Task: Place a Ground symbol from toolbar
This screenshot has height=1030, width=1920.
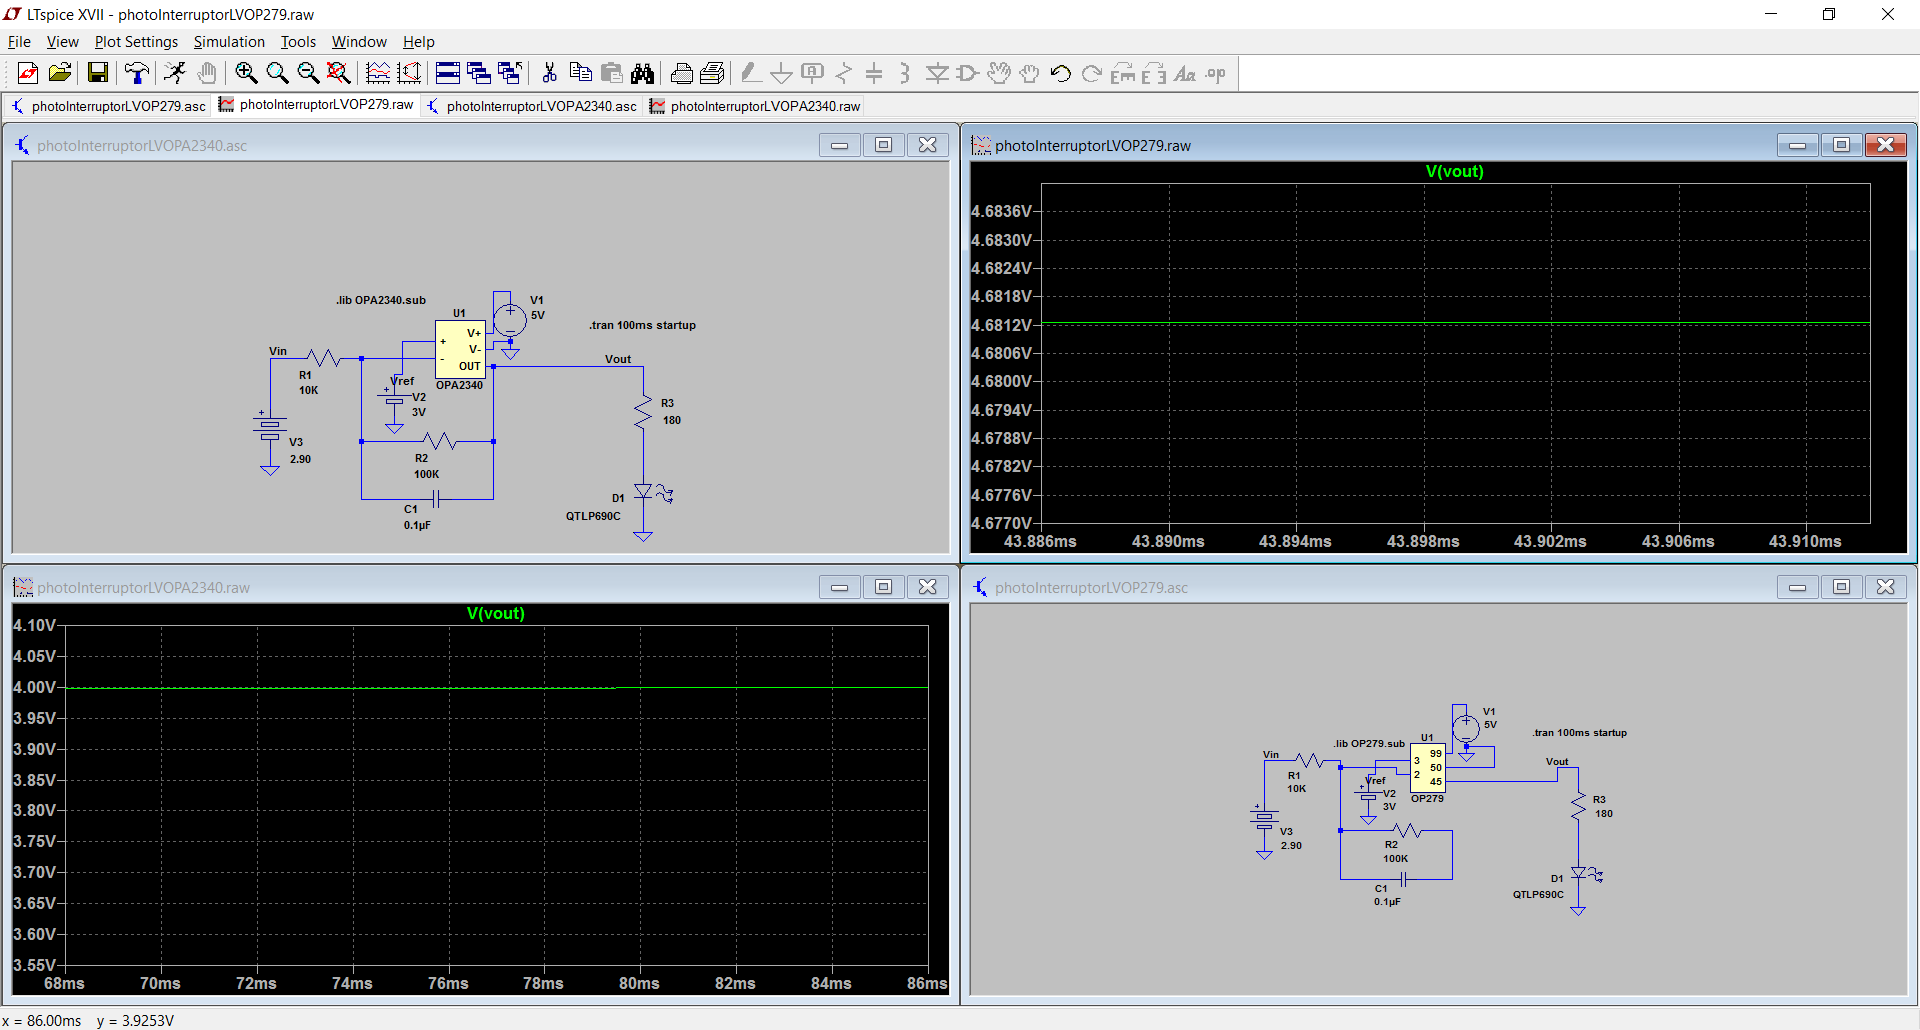Action: pos(781,73)
